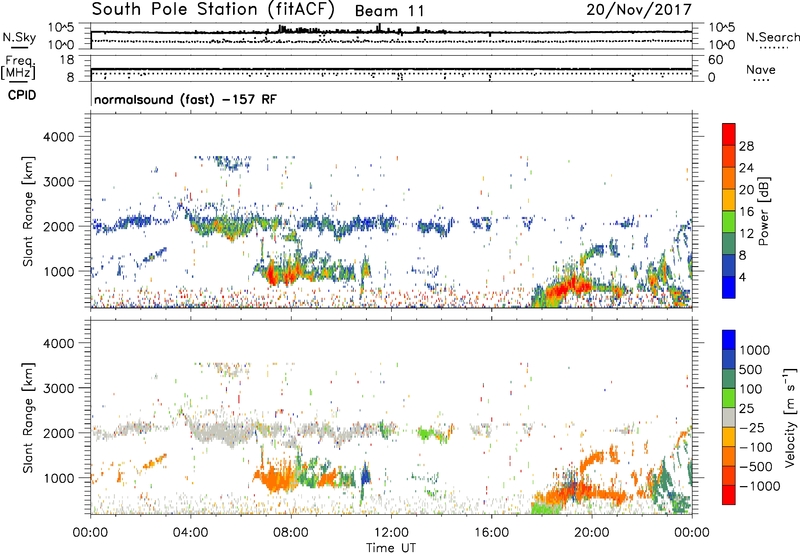The image size is (800, 554).
Task: Pick the gray segment of the velocity color bar
Action: (x=729, y=418)
